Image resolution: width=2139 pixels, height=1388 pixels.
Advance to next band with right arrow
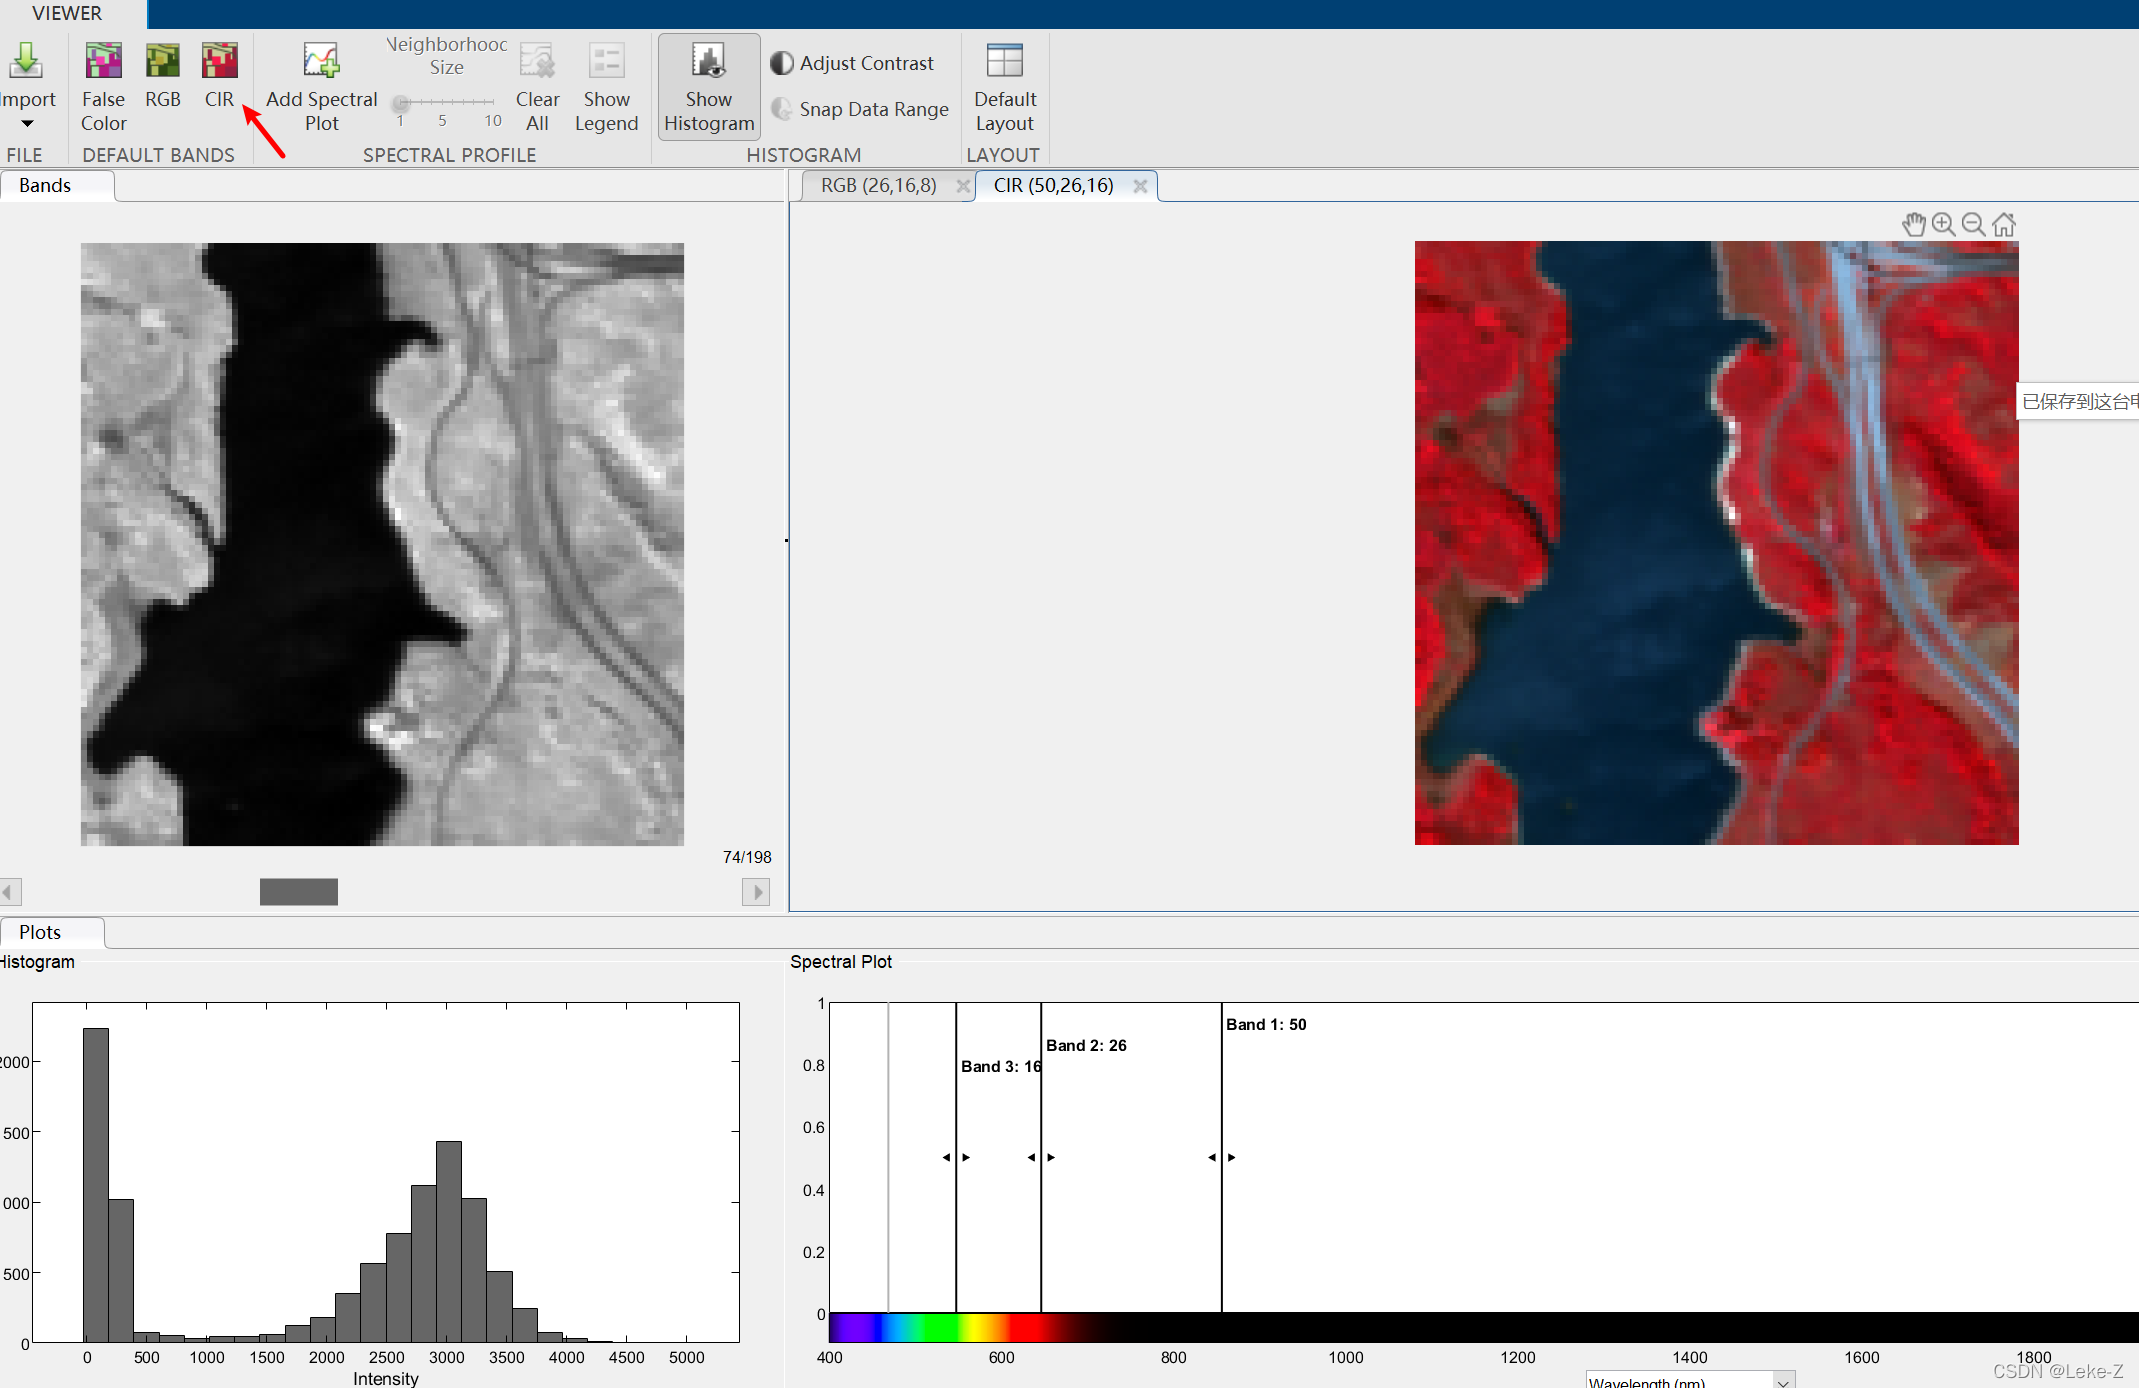point(756,891)
